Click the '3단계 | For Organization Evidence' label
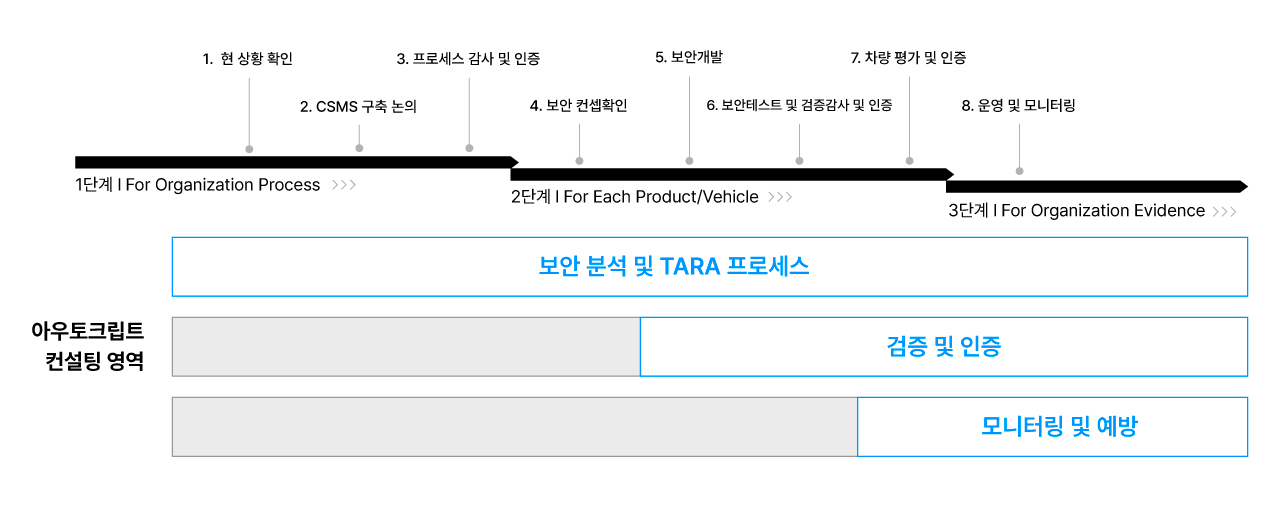Screen dimensions: 1280x512 [1076, 211]
